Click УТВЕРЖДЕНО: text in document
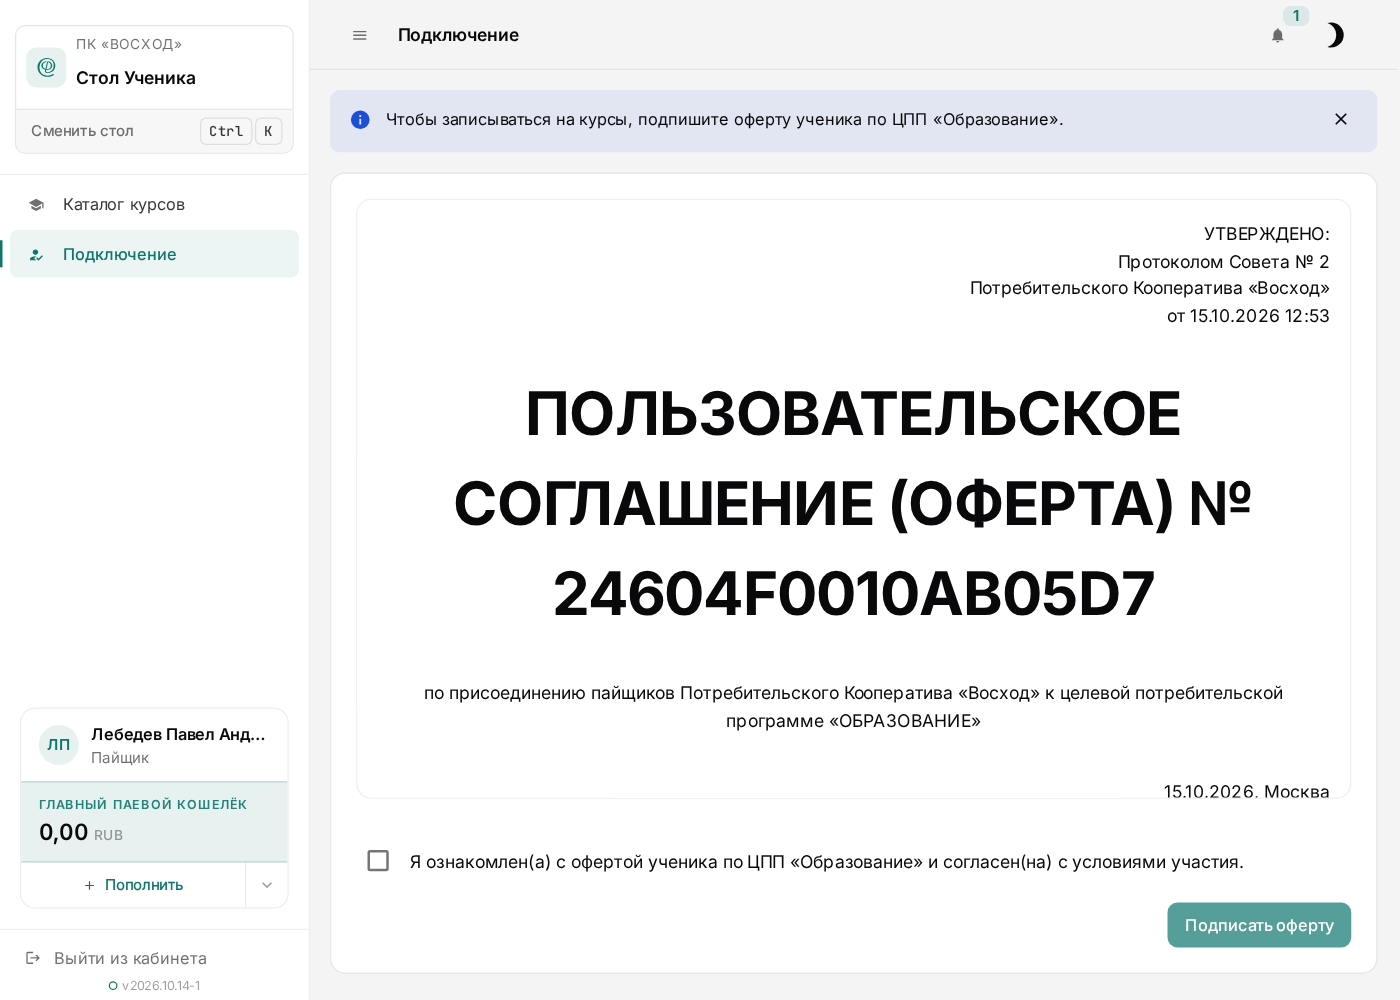The image size is (1400, 1000). pos(1266,234)
